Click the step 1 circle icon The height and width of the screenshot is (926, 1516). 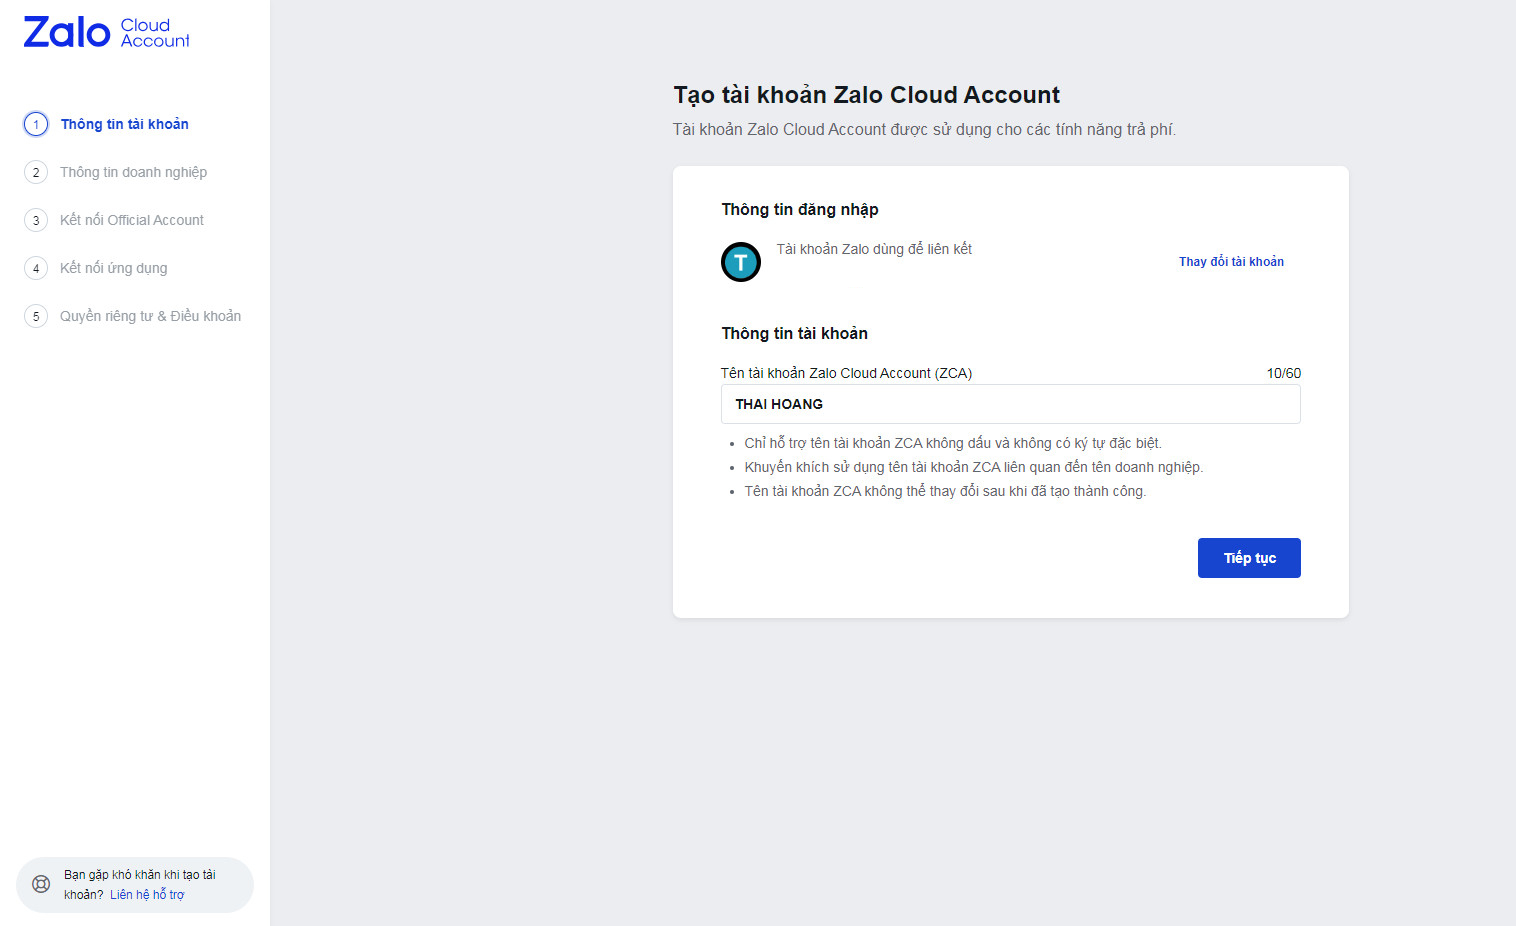tap(36, 124)
